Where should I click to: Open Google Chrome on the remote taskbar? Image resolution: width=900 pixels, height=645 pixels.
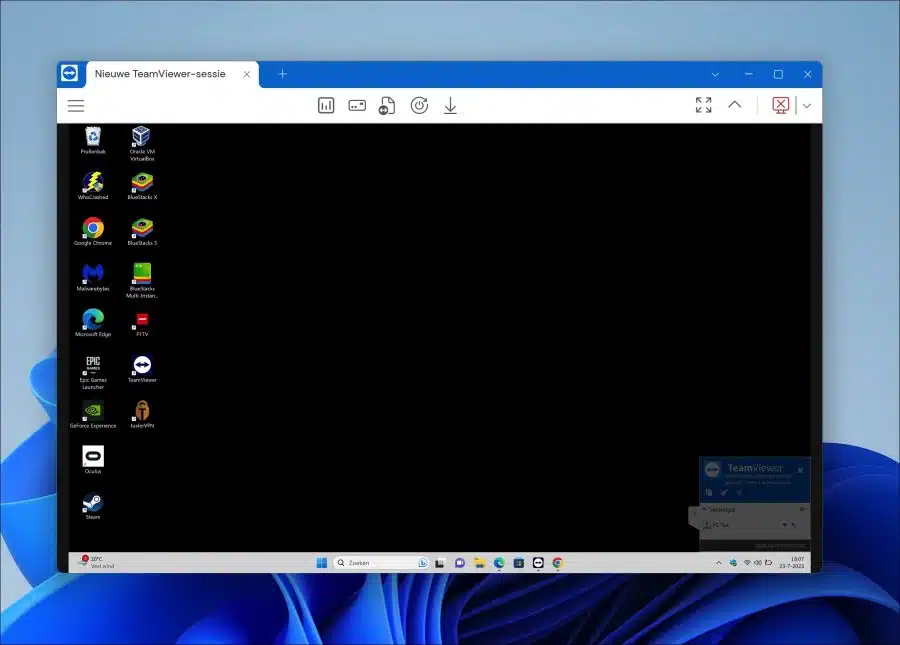(557, 563)
